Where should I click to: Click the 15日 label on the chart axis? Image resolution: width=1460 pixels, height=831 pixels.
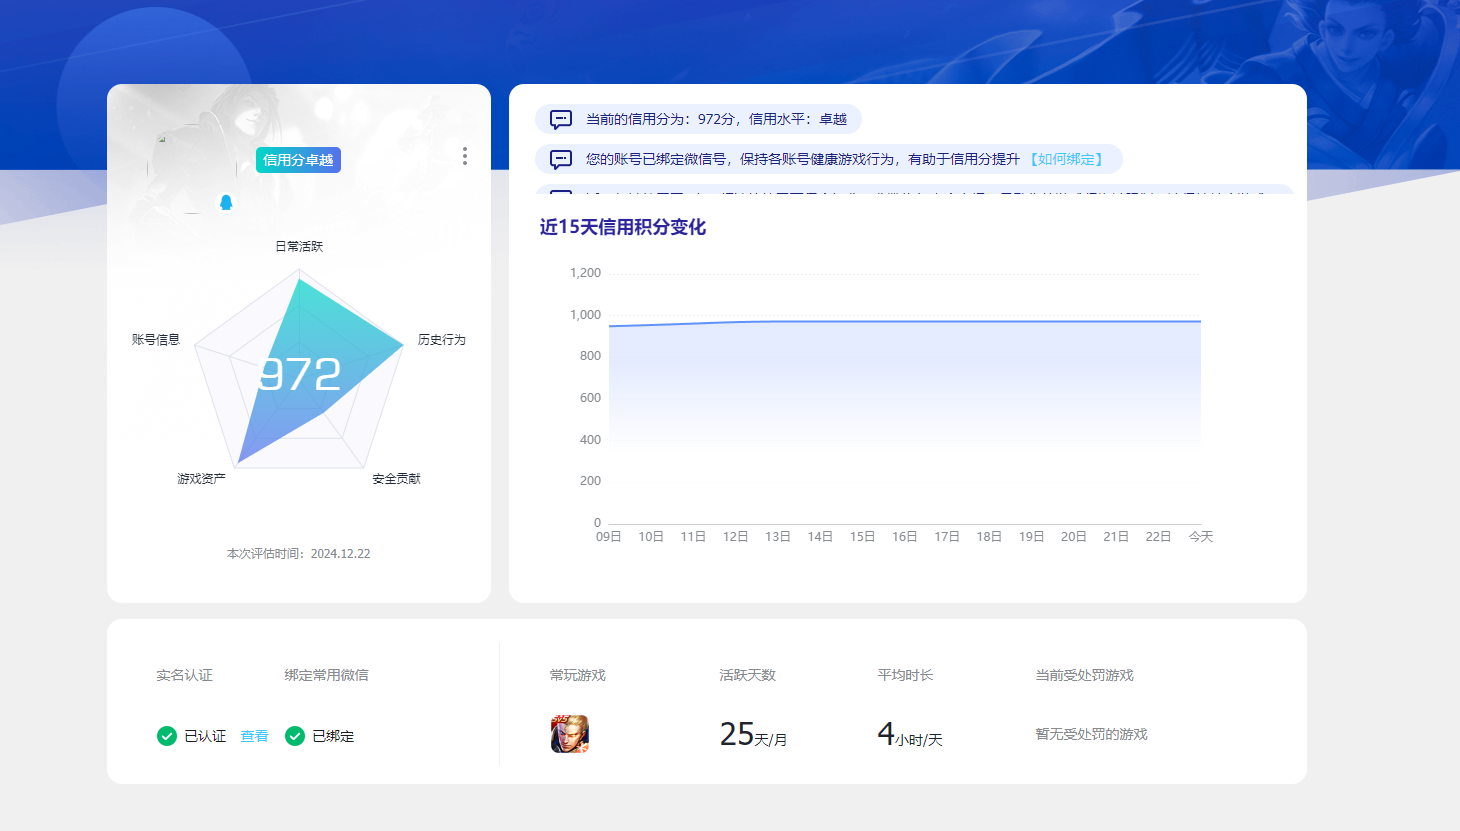click(863, 537)
